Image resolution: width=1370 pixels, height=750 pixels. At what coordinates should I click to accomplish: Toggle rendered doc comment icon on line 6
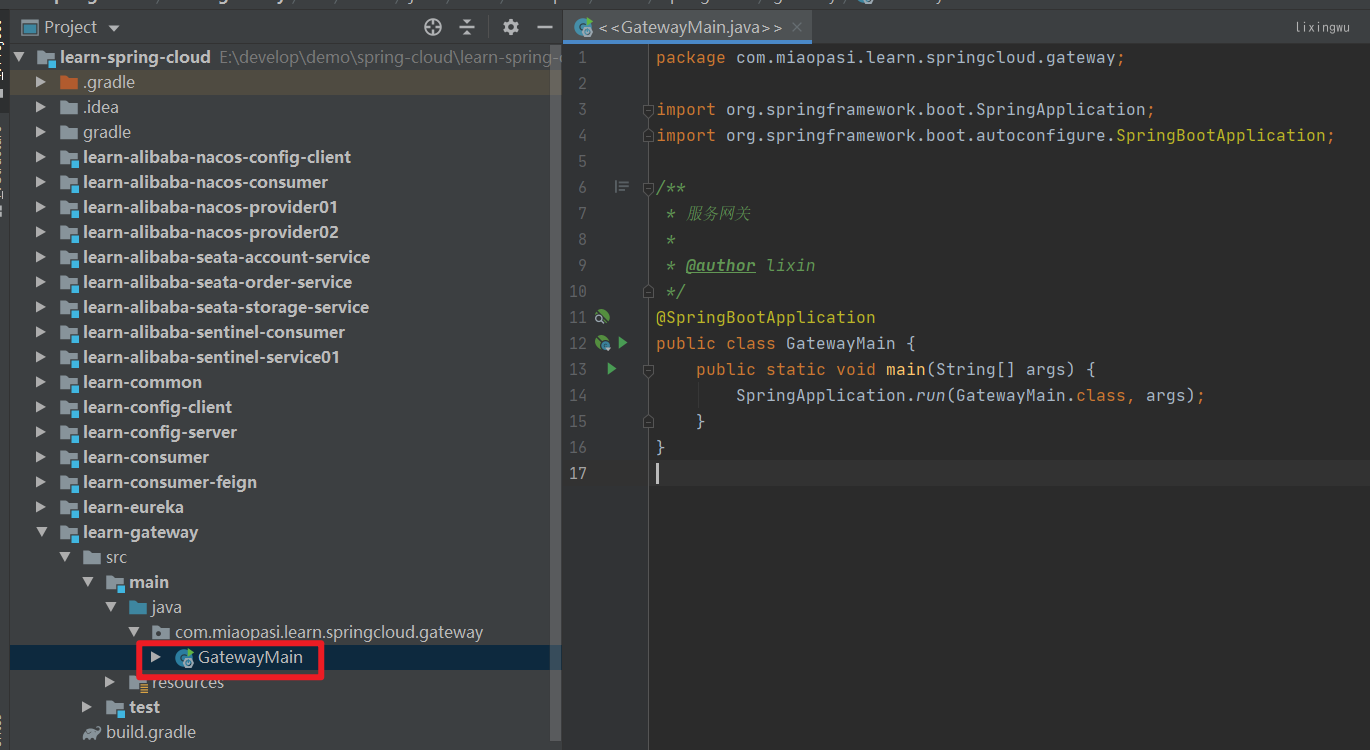(x=621, y=187)
